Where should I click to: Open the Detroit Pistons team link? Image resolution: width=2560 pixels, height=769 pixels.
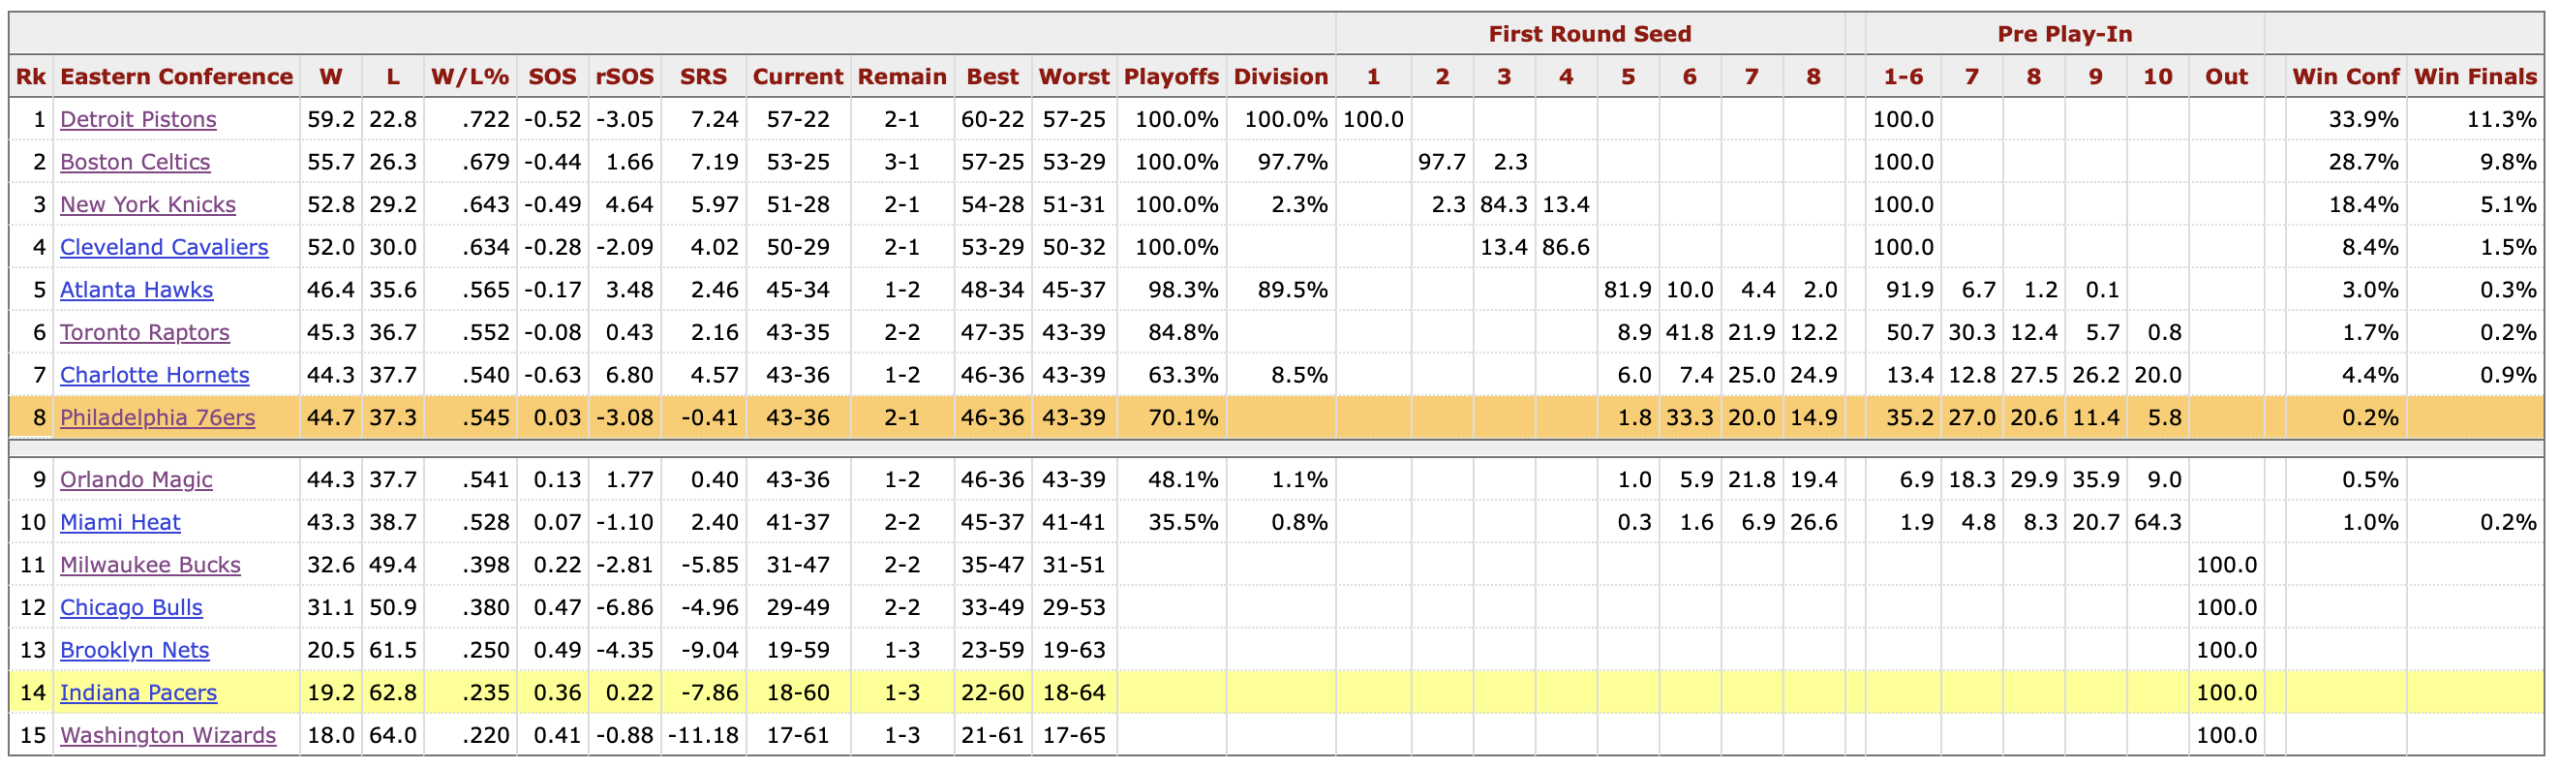coord(138,120)
